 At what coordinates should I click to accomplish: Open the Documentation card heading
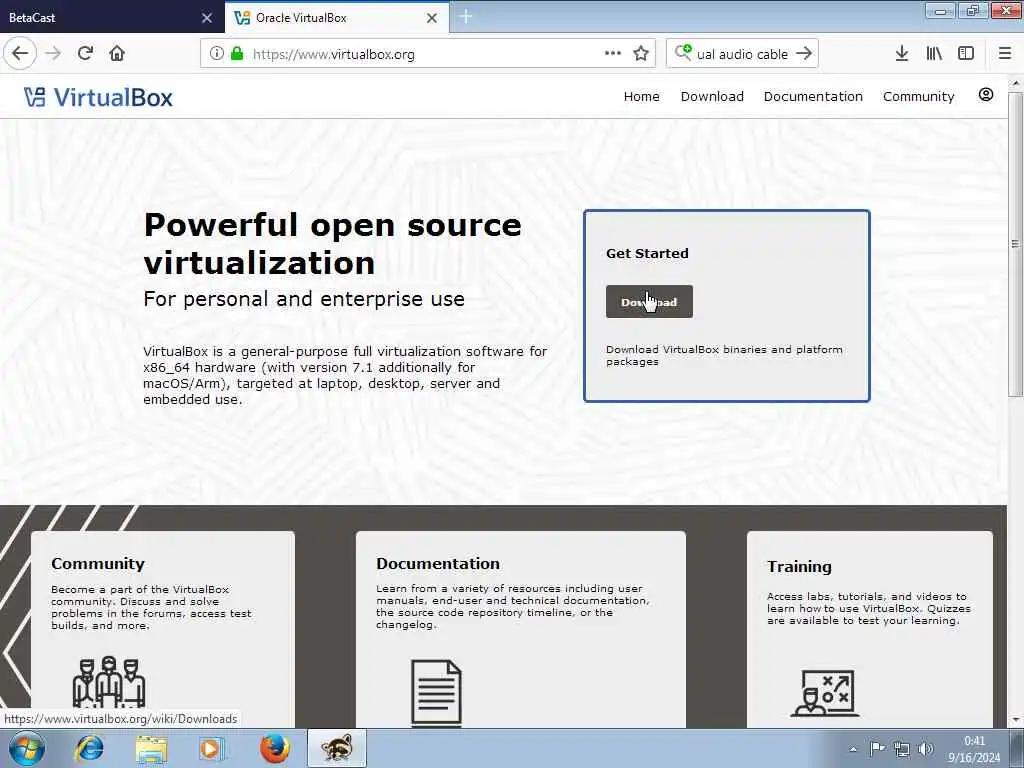[x=438, y=564]
